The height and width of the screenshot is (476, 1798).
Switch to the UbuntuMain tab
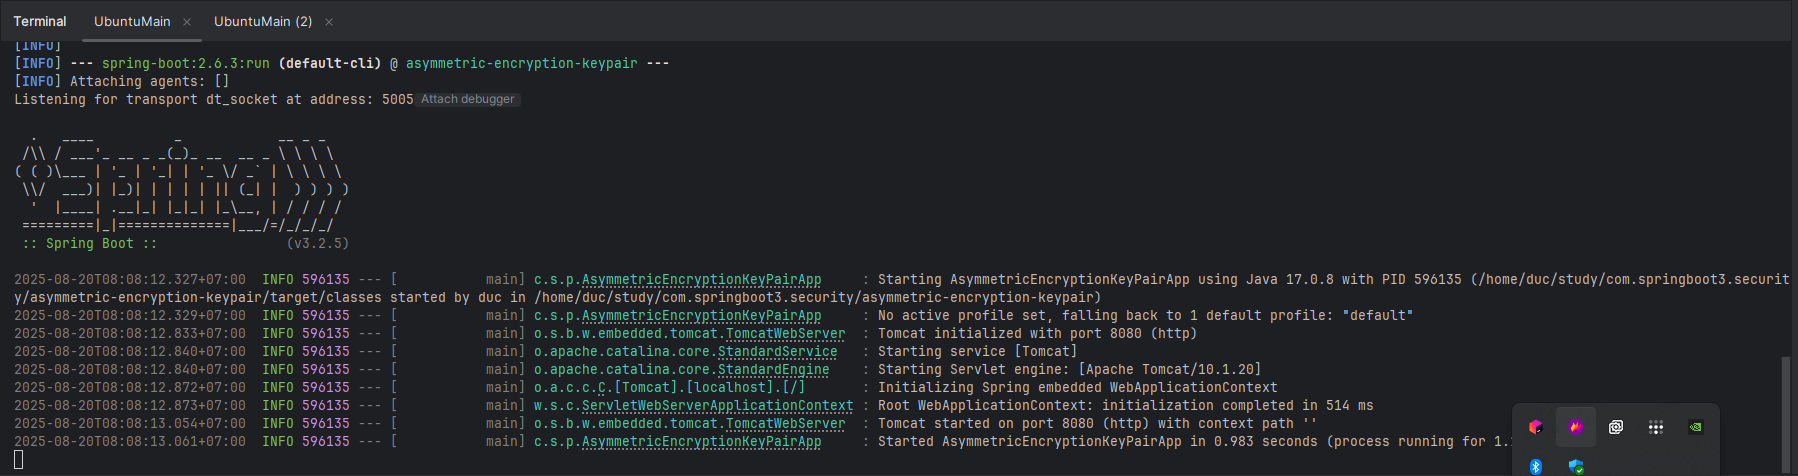[132, 21]
